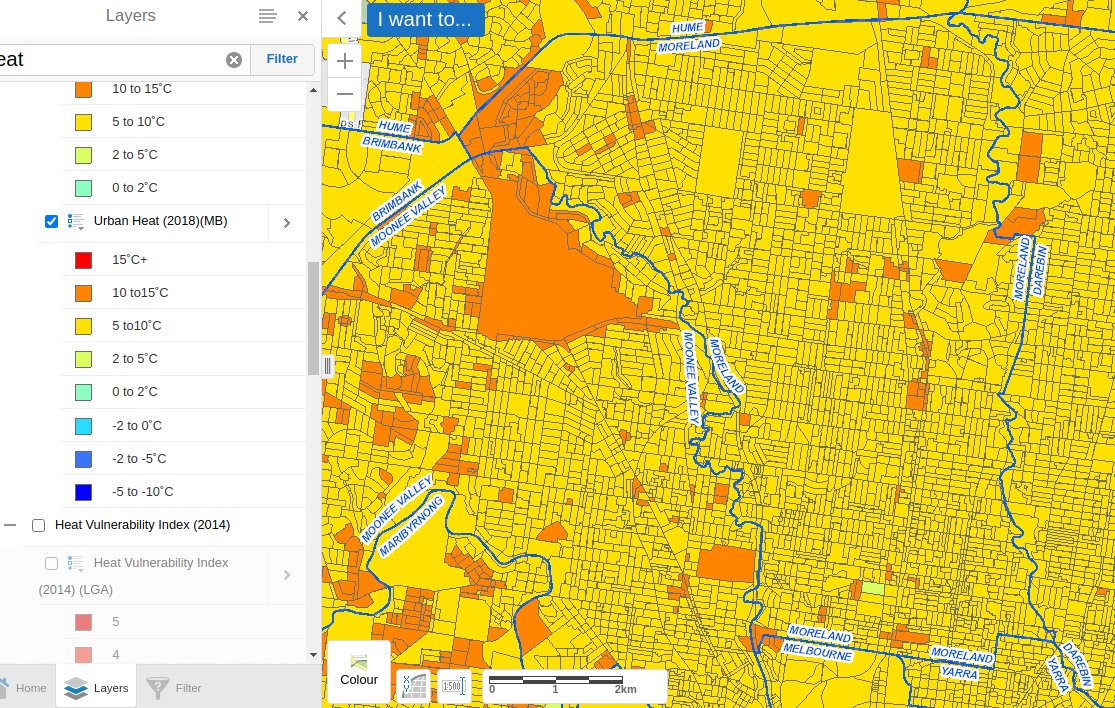Open the Layers panel actions menu
Viewport: 1115px width, 708px height.
267,16
